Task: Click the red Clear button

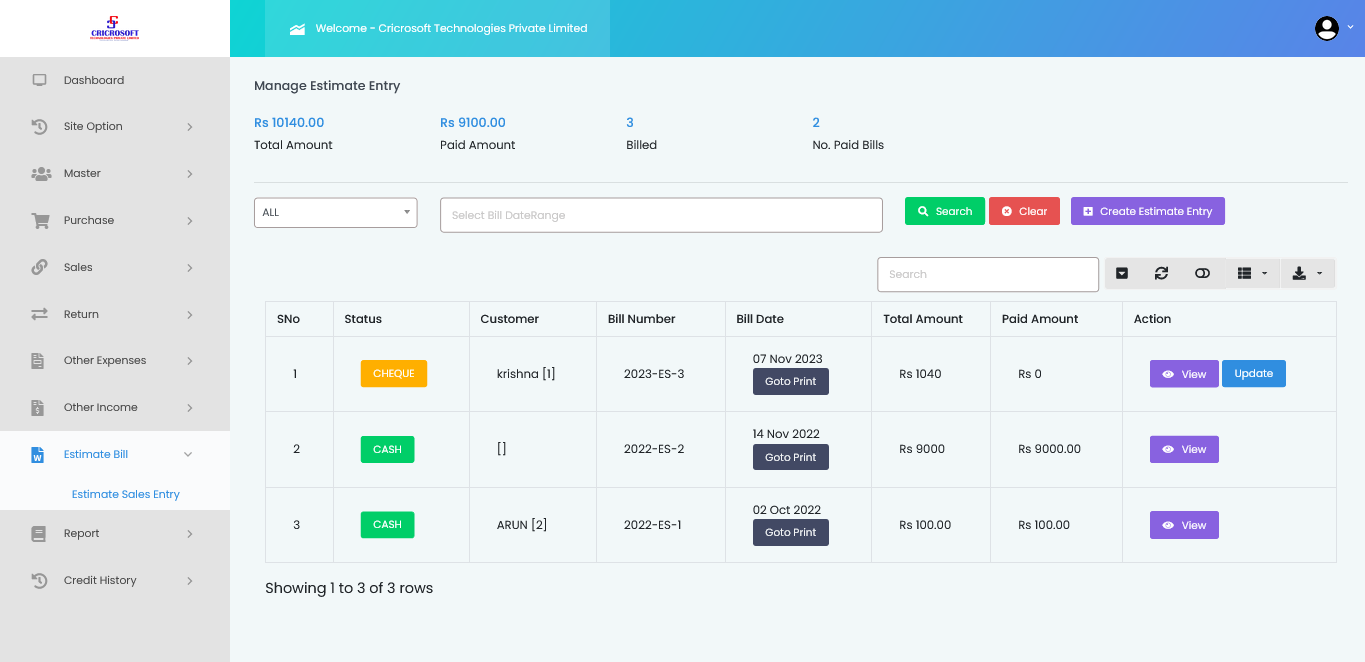Action: click(x=1024, y=211)
